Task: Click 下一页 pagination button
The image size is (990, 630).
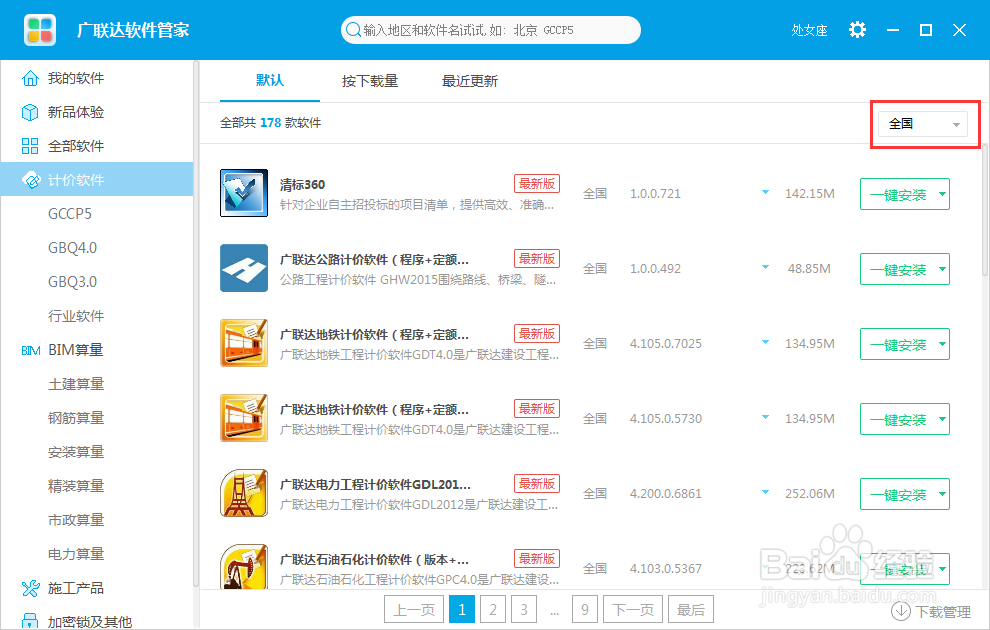Action: 633,610
